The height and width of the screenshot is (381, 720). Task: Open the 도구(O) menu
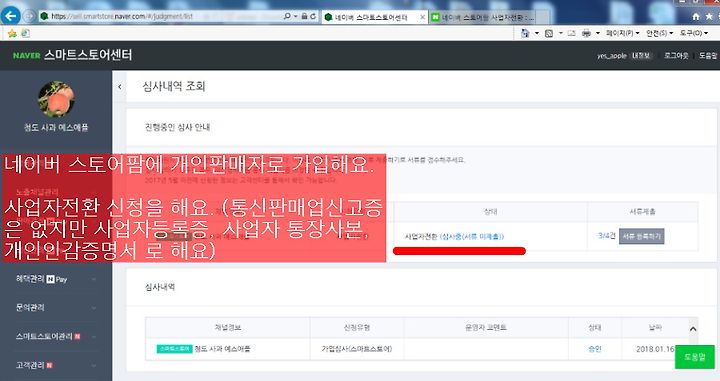(x=693, y=33)
